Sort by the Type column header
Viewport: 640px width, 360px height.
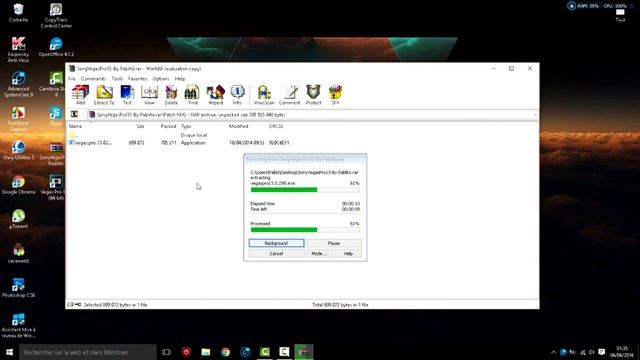pos(186,126)
